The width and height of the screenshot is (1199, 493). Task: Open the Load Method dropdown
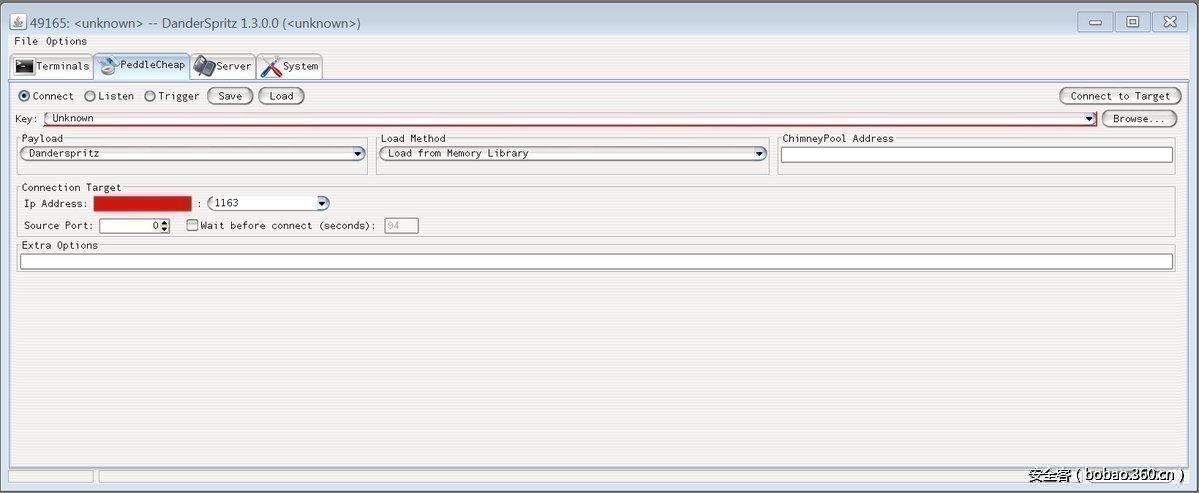(x=573, y=154)
